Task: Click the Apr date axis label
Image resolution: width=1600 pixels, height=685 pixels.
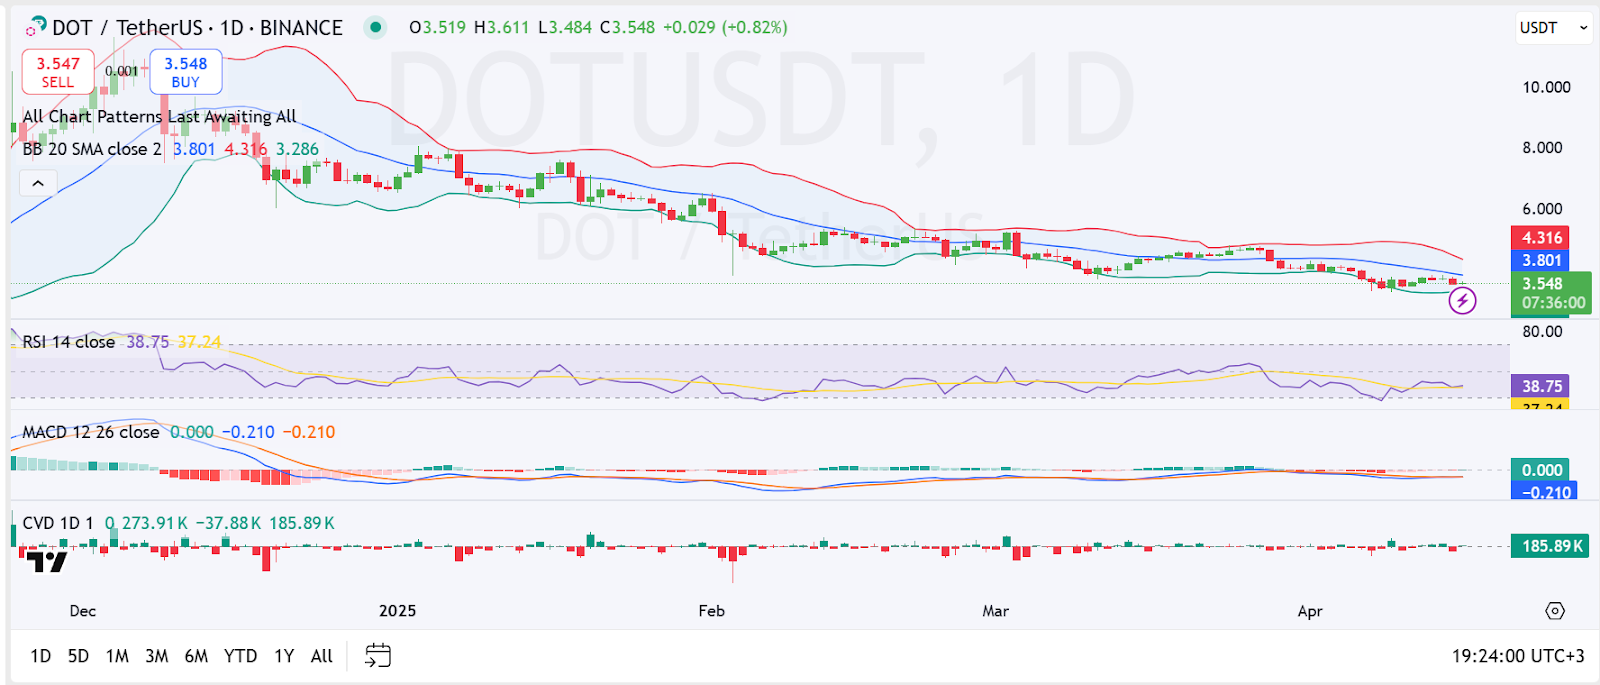Action: tap(1310, 611)
